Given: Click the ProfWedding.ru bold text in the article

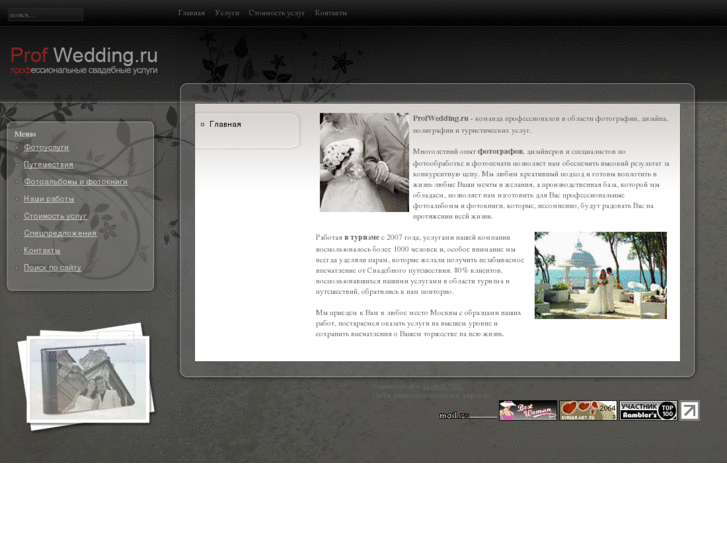Looking at the screenshot, I should [x=440, y=118].
